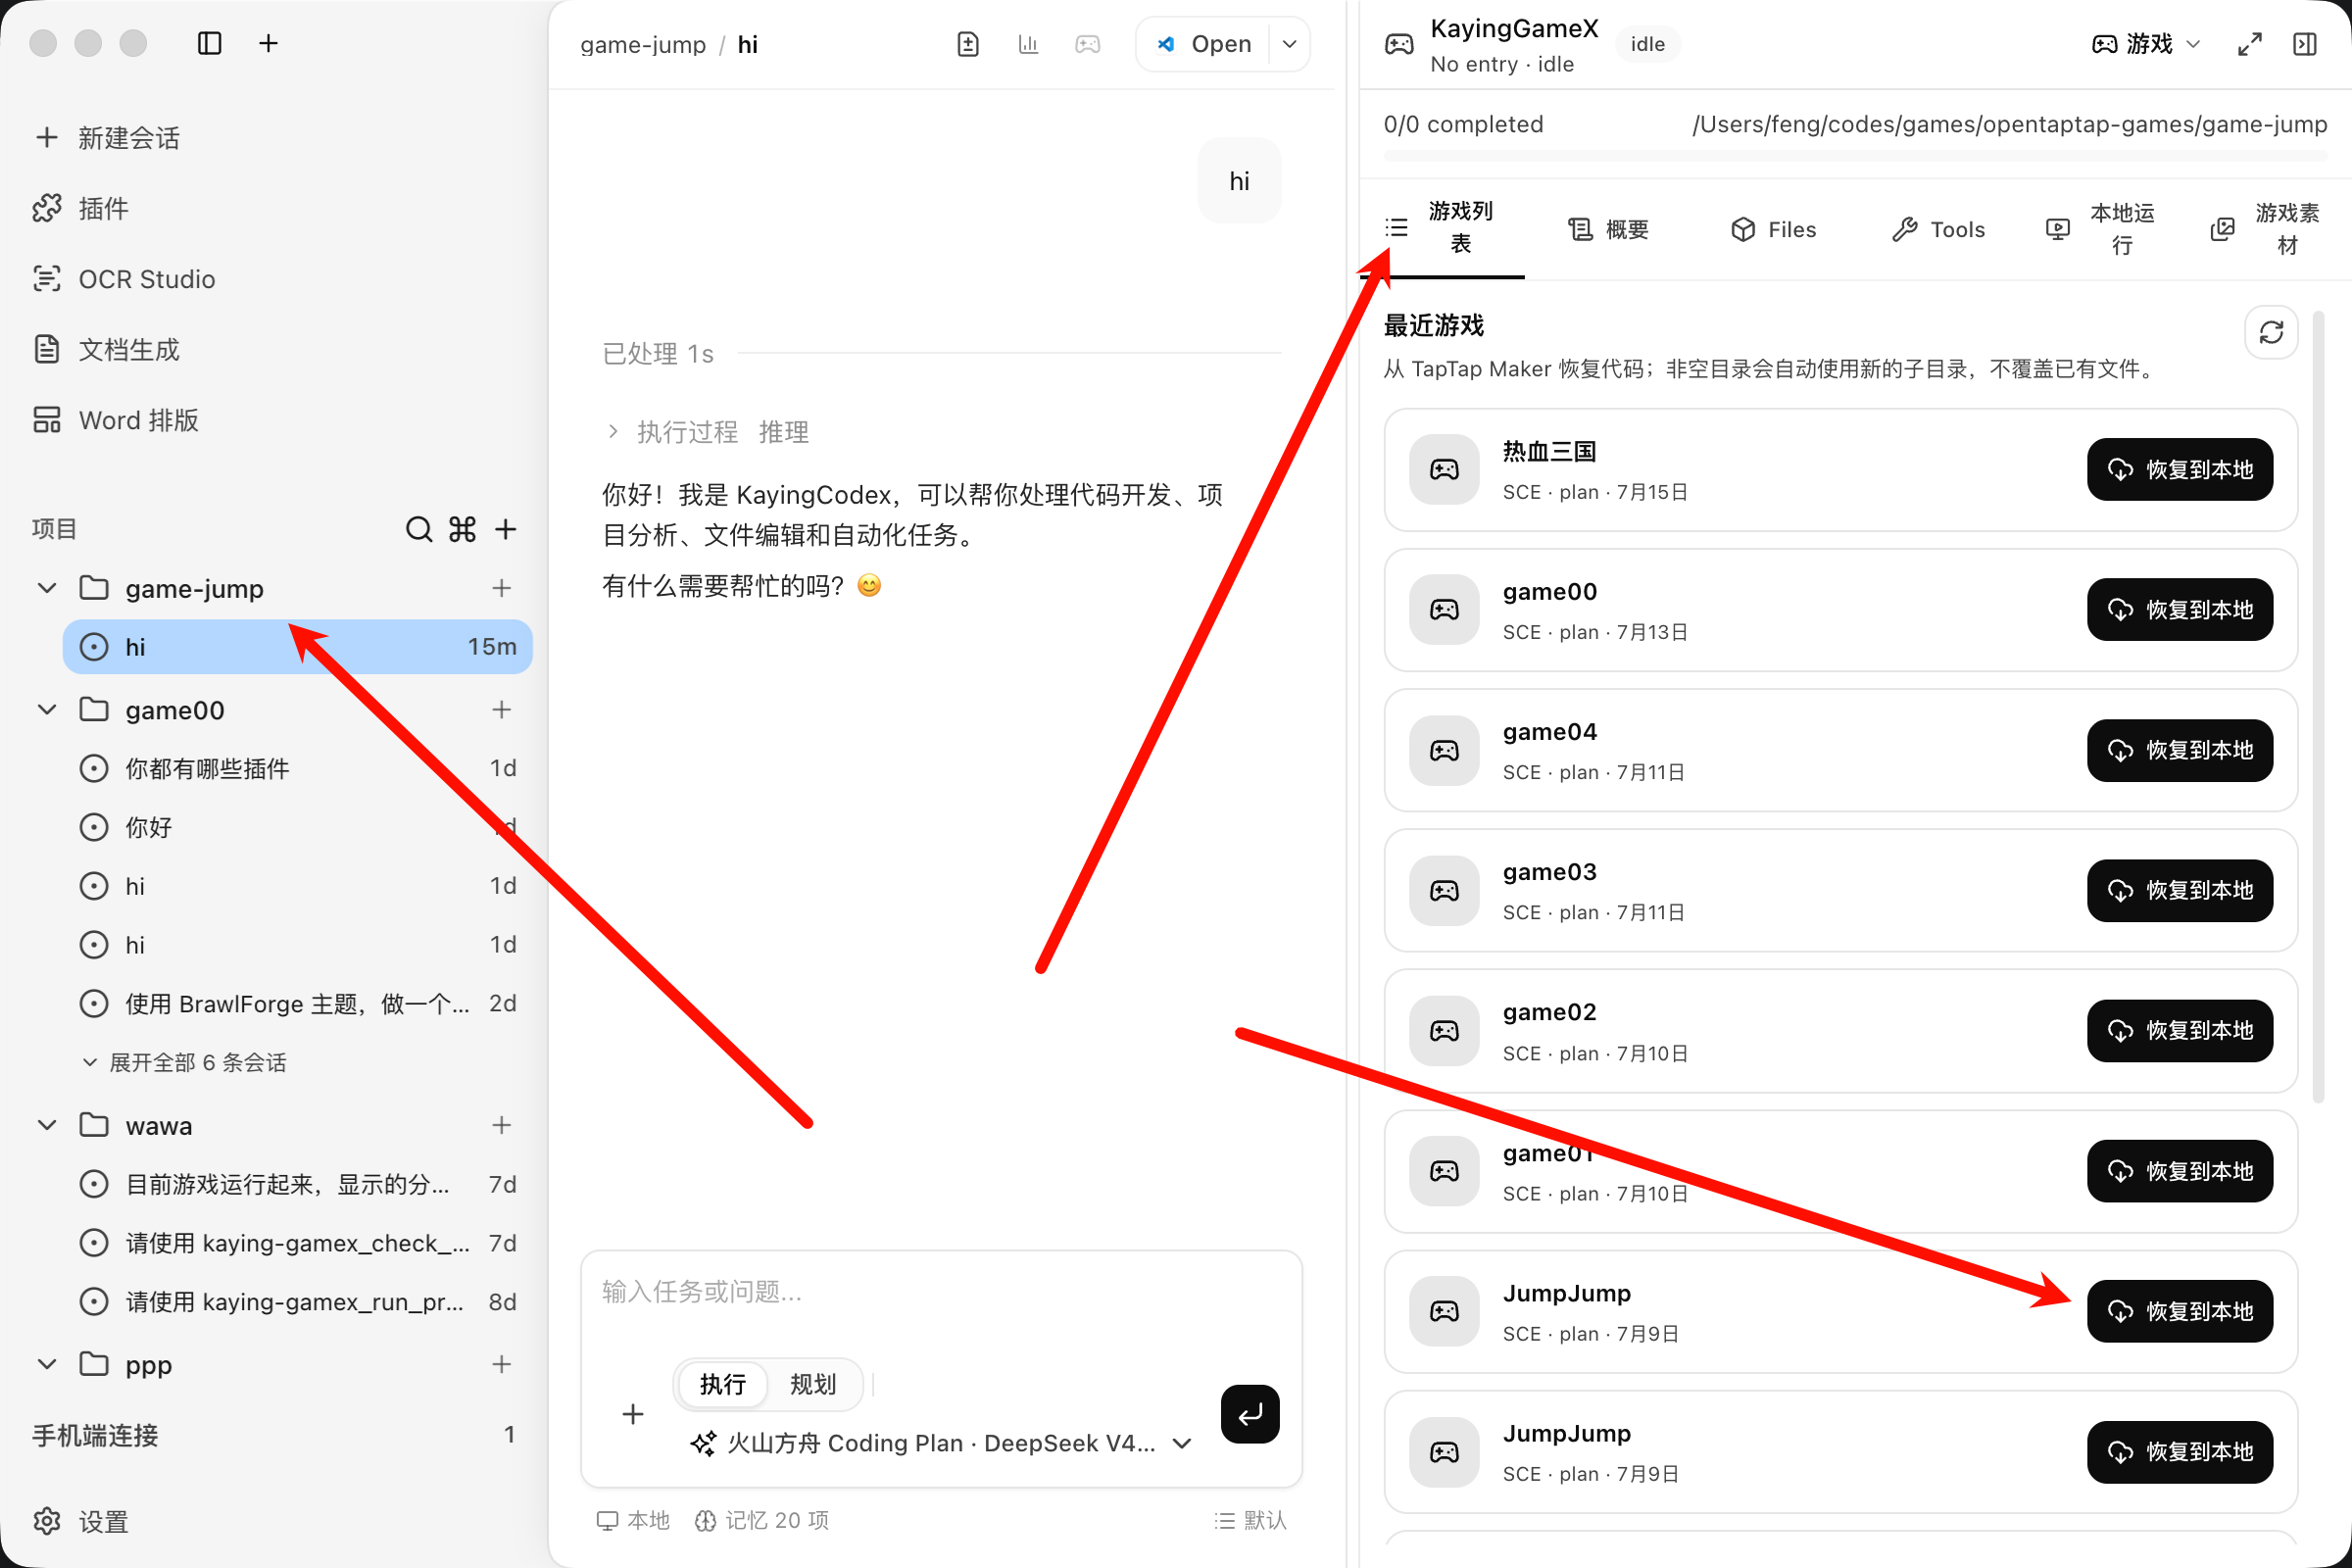Open 记忆 20 项 memory
This screenshot has width=2352, height=1568.
762,1520
